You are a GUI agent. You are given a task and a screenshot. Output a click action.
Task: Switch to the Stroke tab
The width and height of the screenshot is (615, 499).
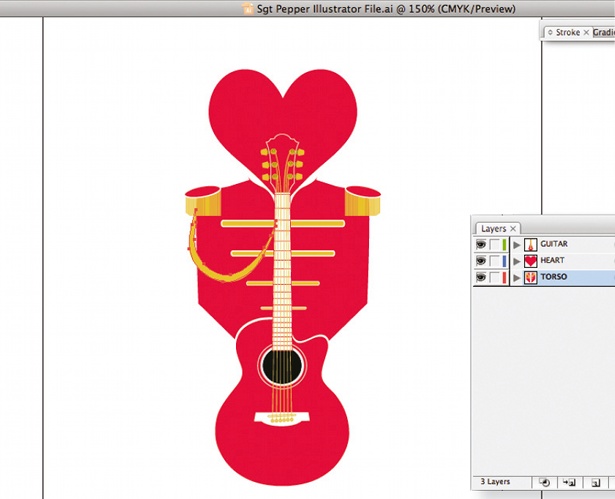[x=568, y=33]
